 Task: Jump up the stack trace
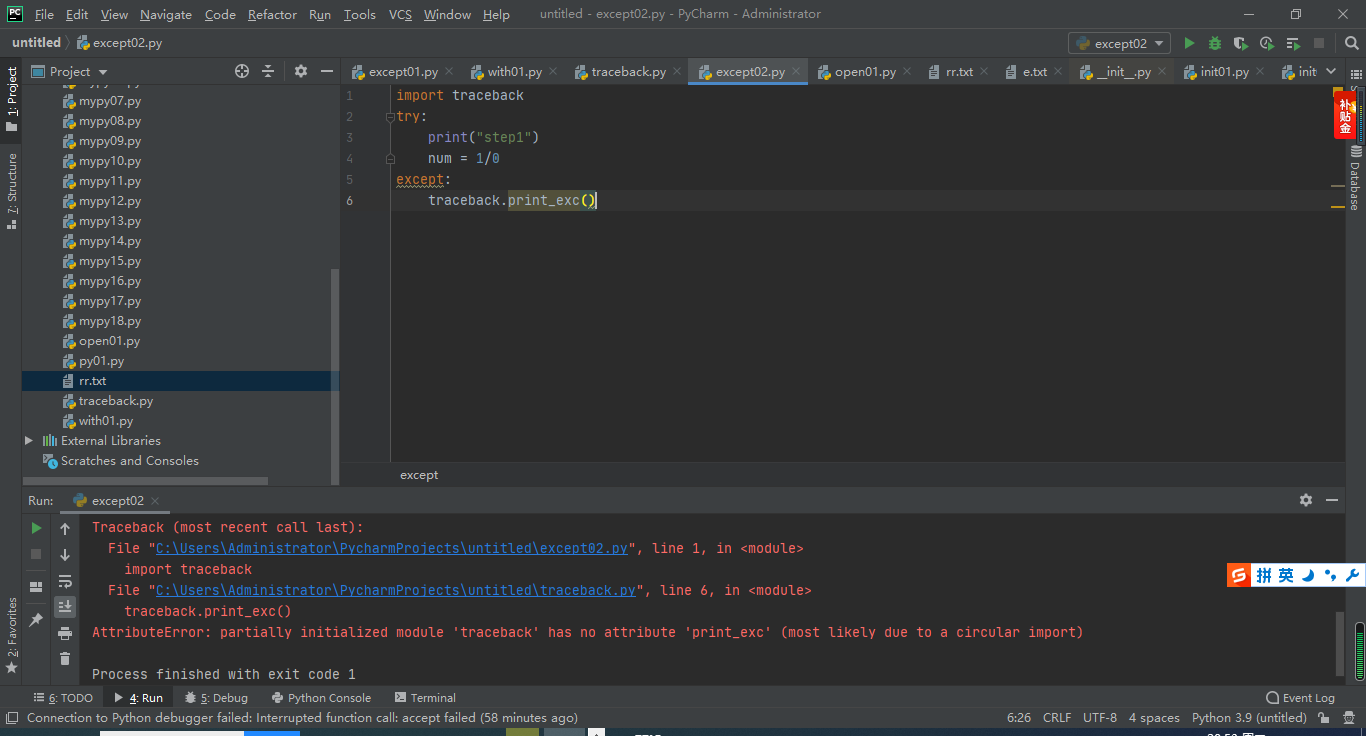pos(65,529)
